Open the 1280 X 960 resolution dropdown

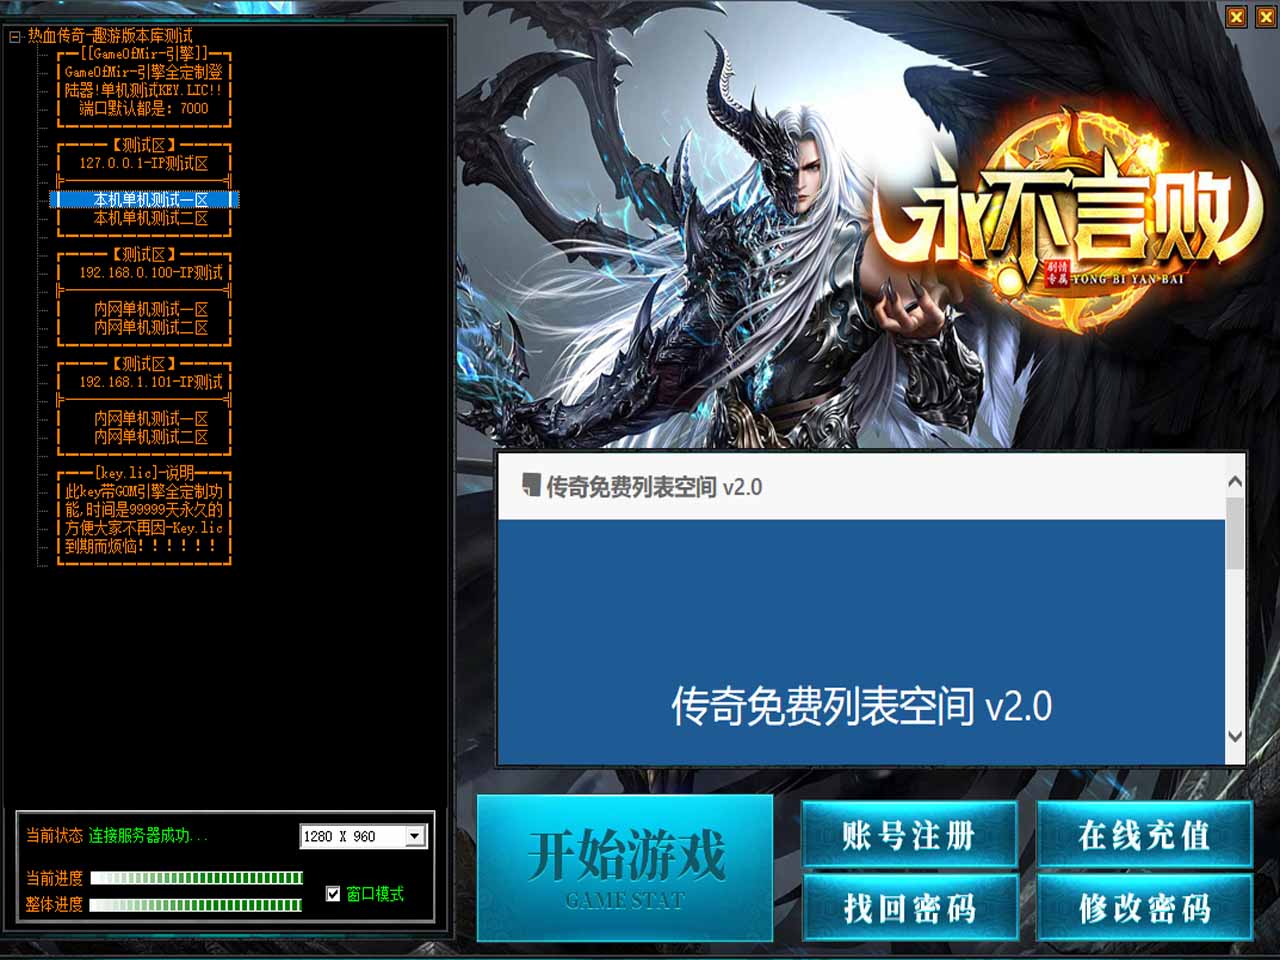[415, 836]
